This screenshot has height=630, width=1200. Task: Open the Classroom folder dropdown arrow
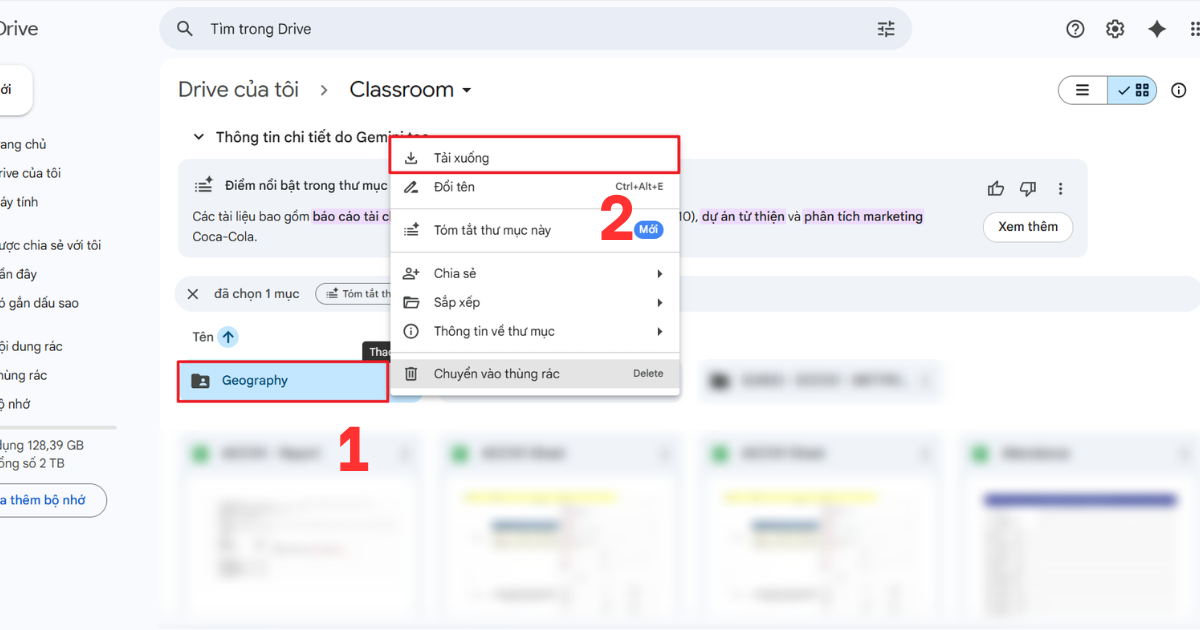467,90
